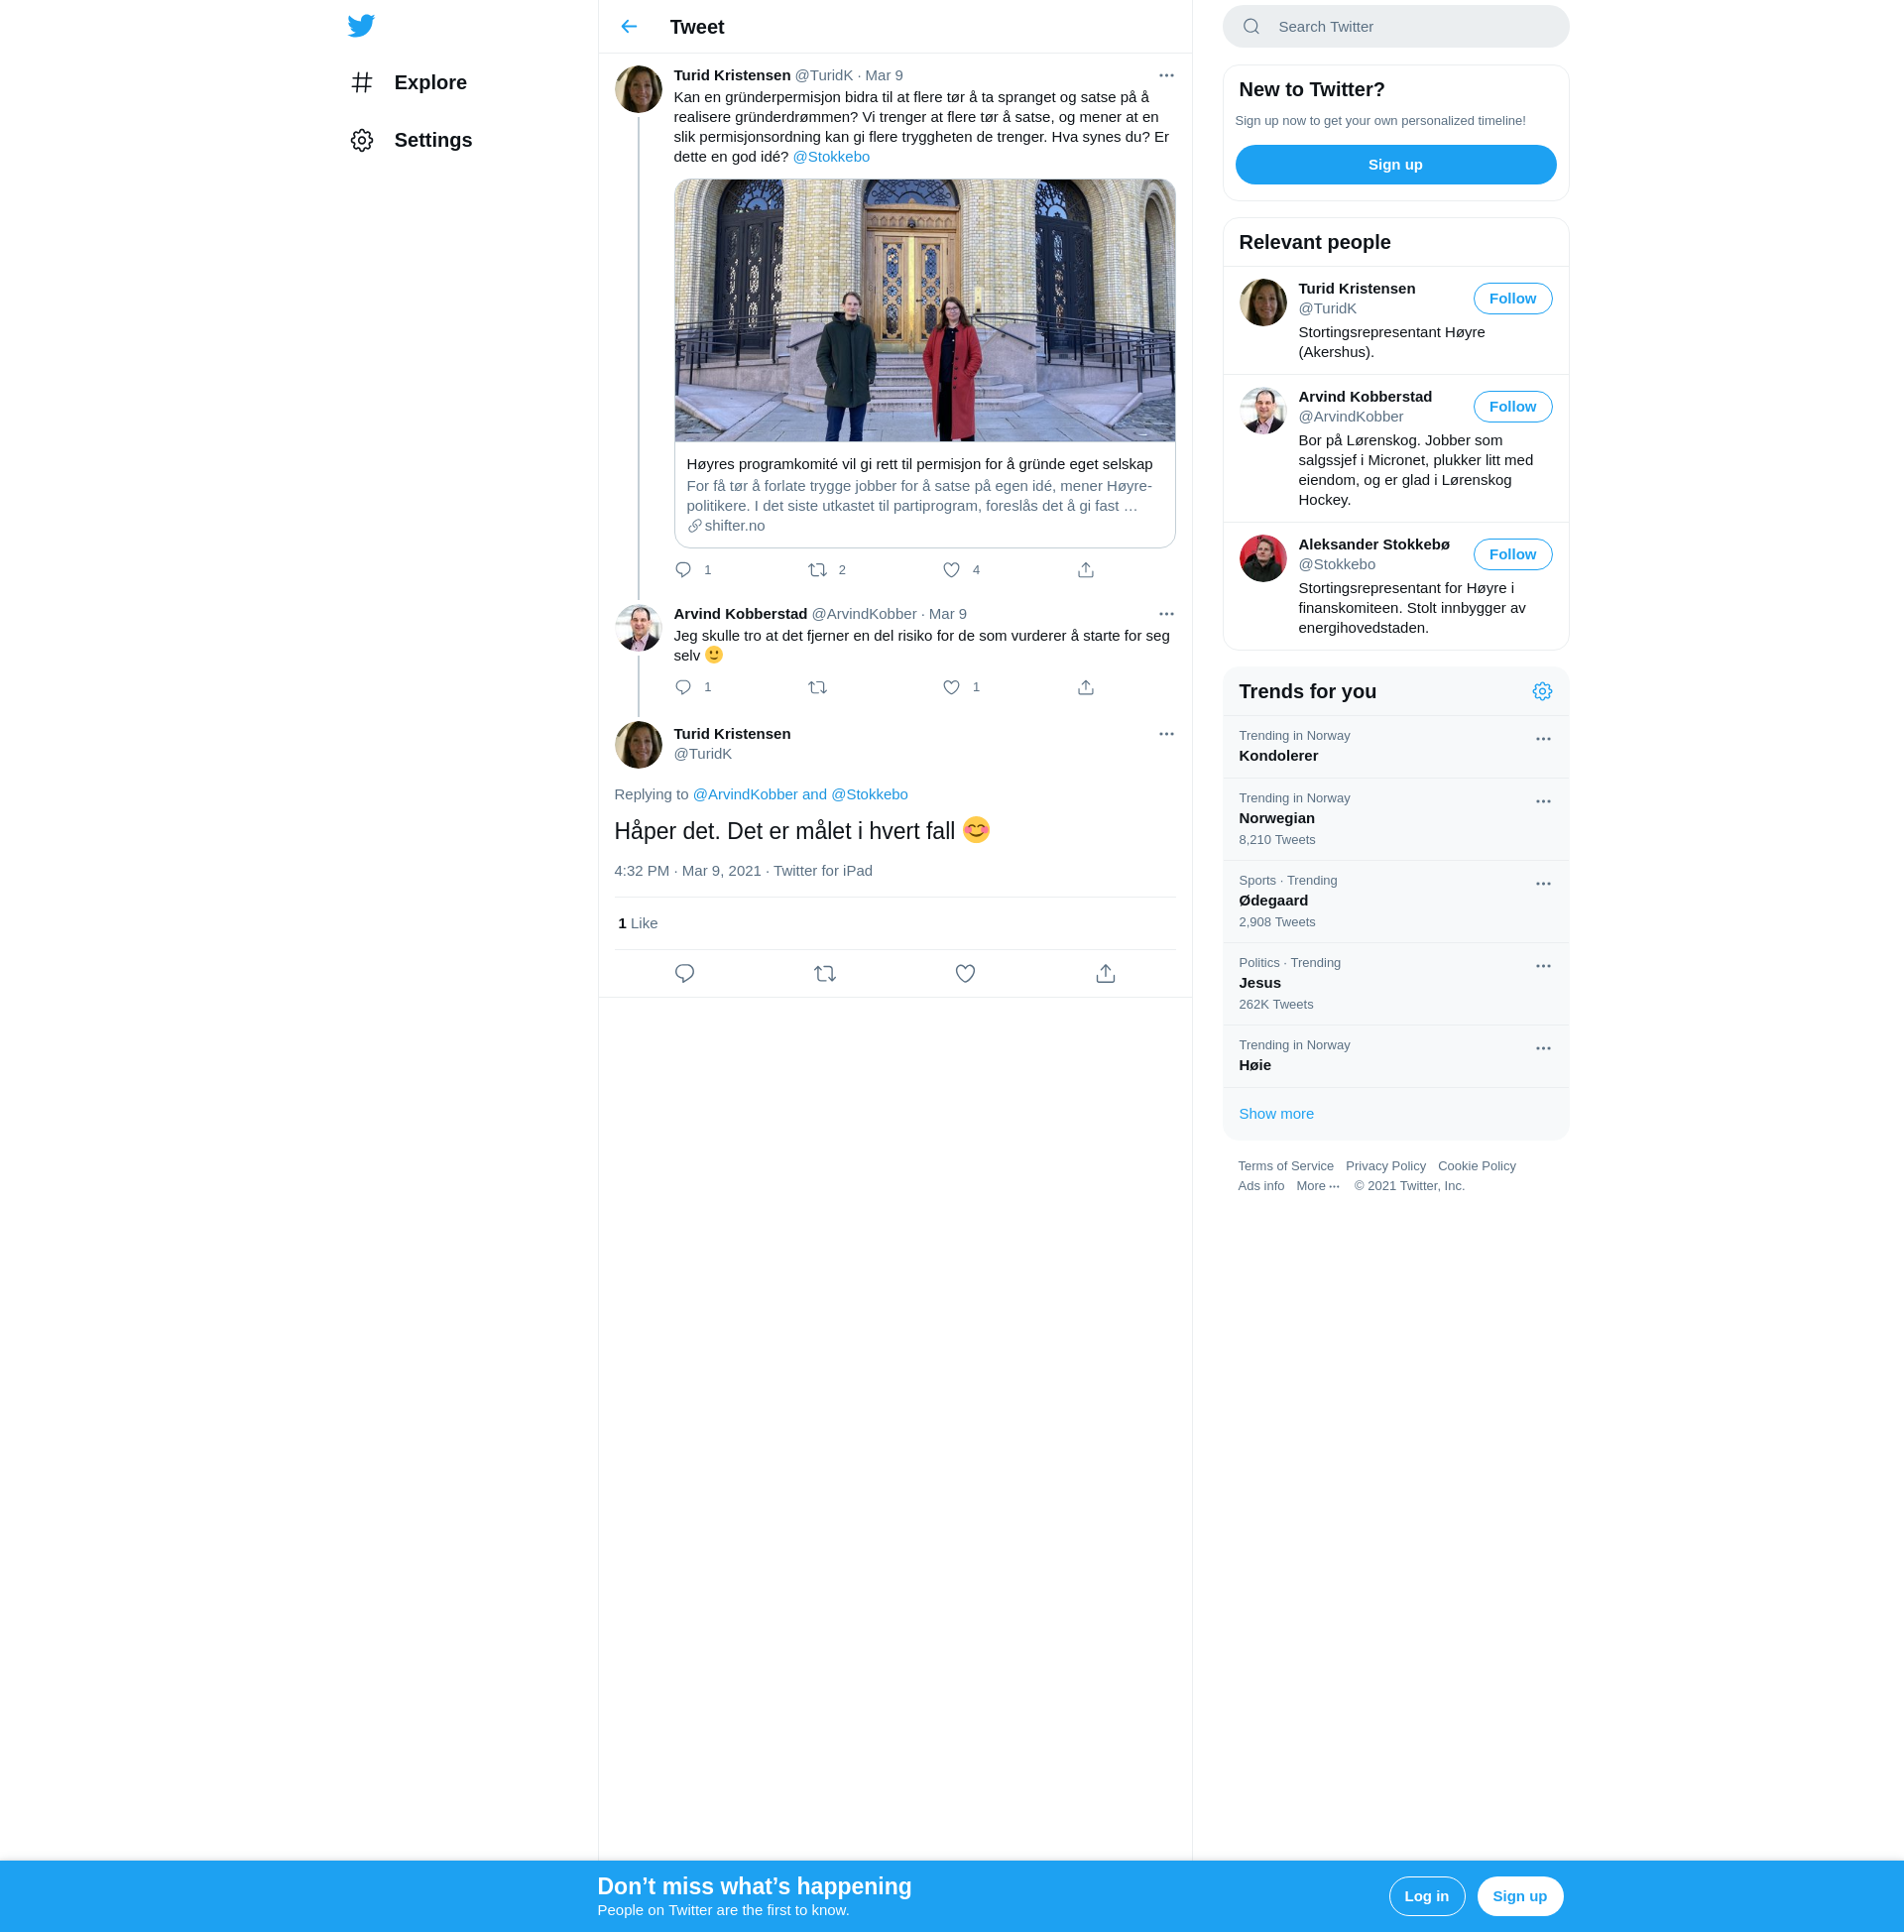Go back using the arrow icon
The image size is (1904, 1932).
pyautogui.click(x=629, y=27)
